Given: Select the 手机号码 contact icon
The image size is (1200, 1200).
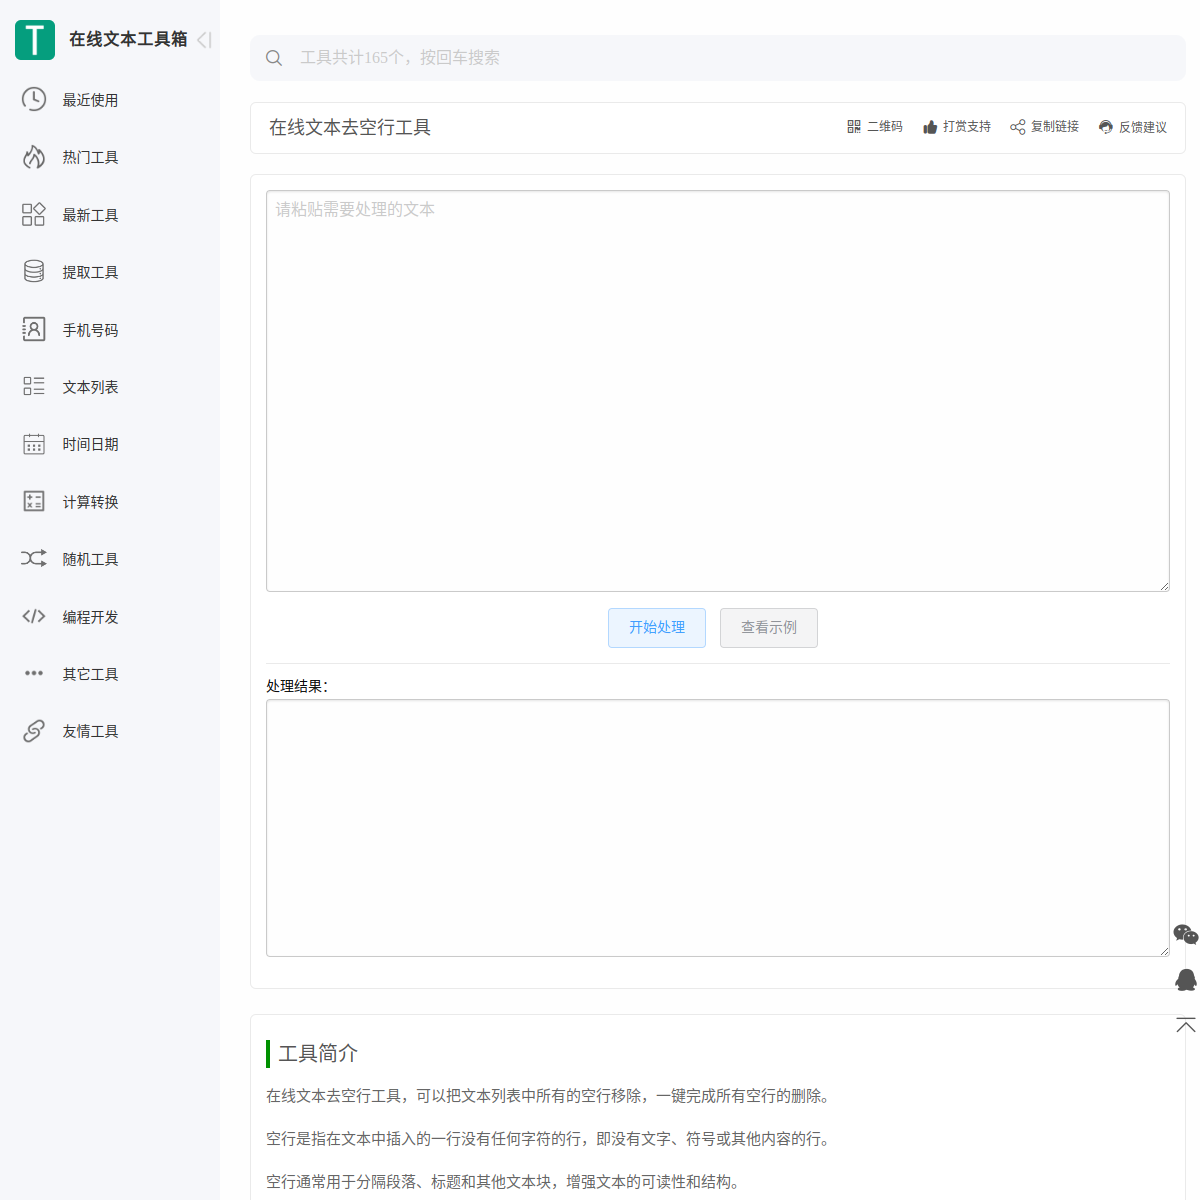Looking at the screenshot, I should tap(34, 329).
